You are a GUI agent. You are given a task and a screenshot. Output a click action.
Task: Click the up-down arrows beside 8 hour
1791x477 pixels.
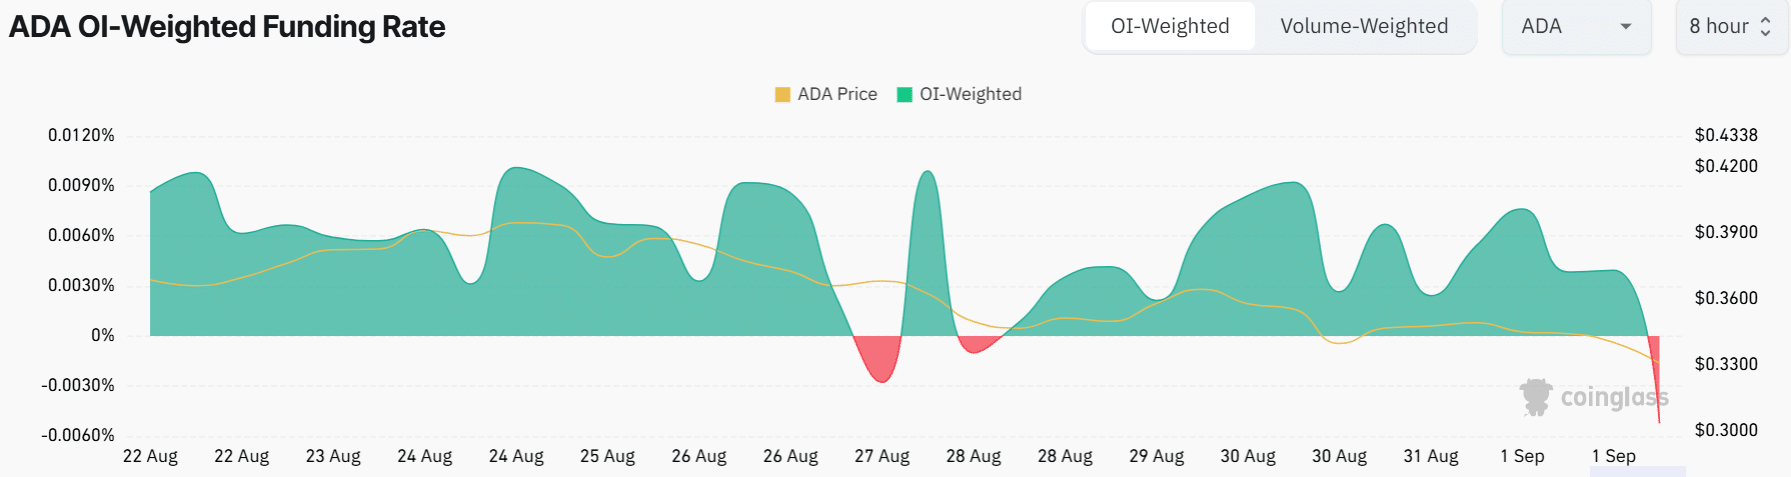[x=1765, y=27]
